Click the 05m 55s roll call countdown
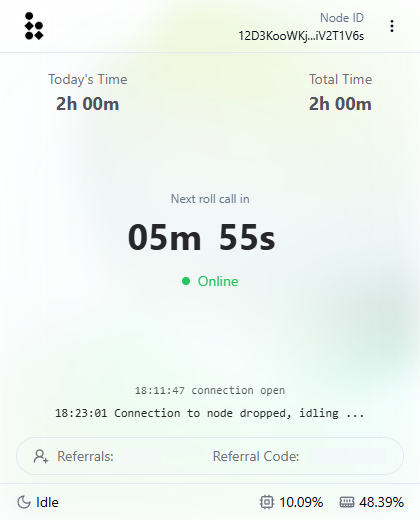420x520 pixels. 202,237
